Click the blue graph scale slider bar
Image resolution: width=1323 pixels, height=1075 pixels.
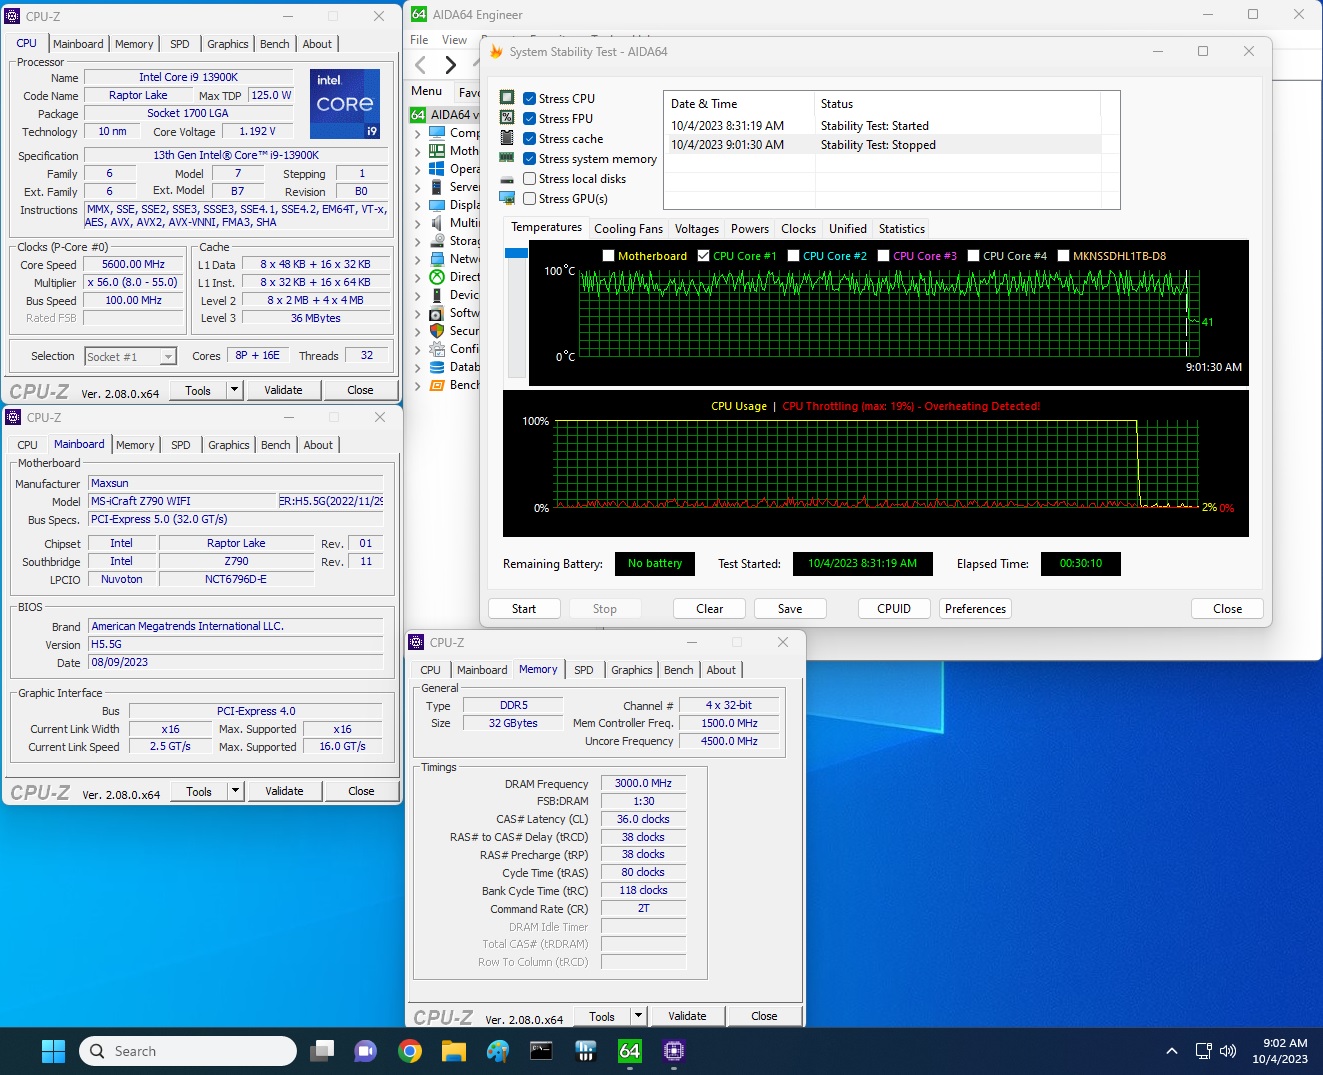click(516, 254)
